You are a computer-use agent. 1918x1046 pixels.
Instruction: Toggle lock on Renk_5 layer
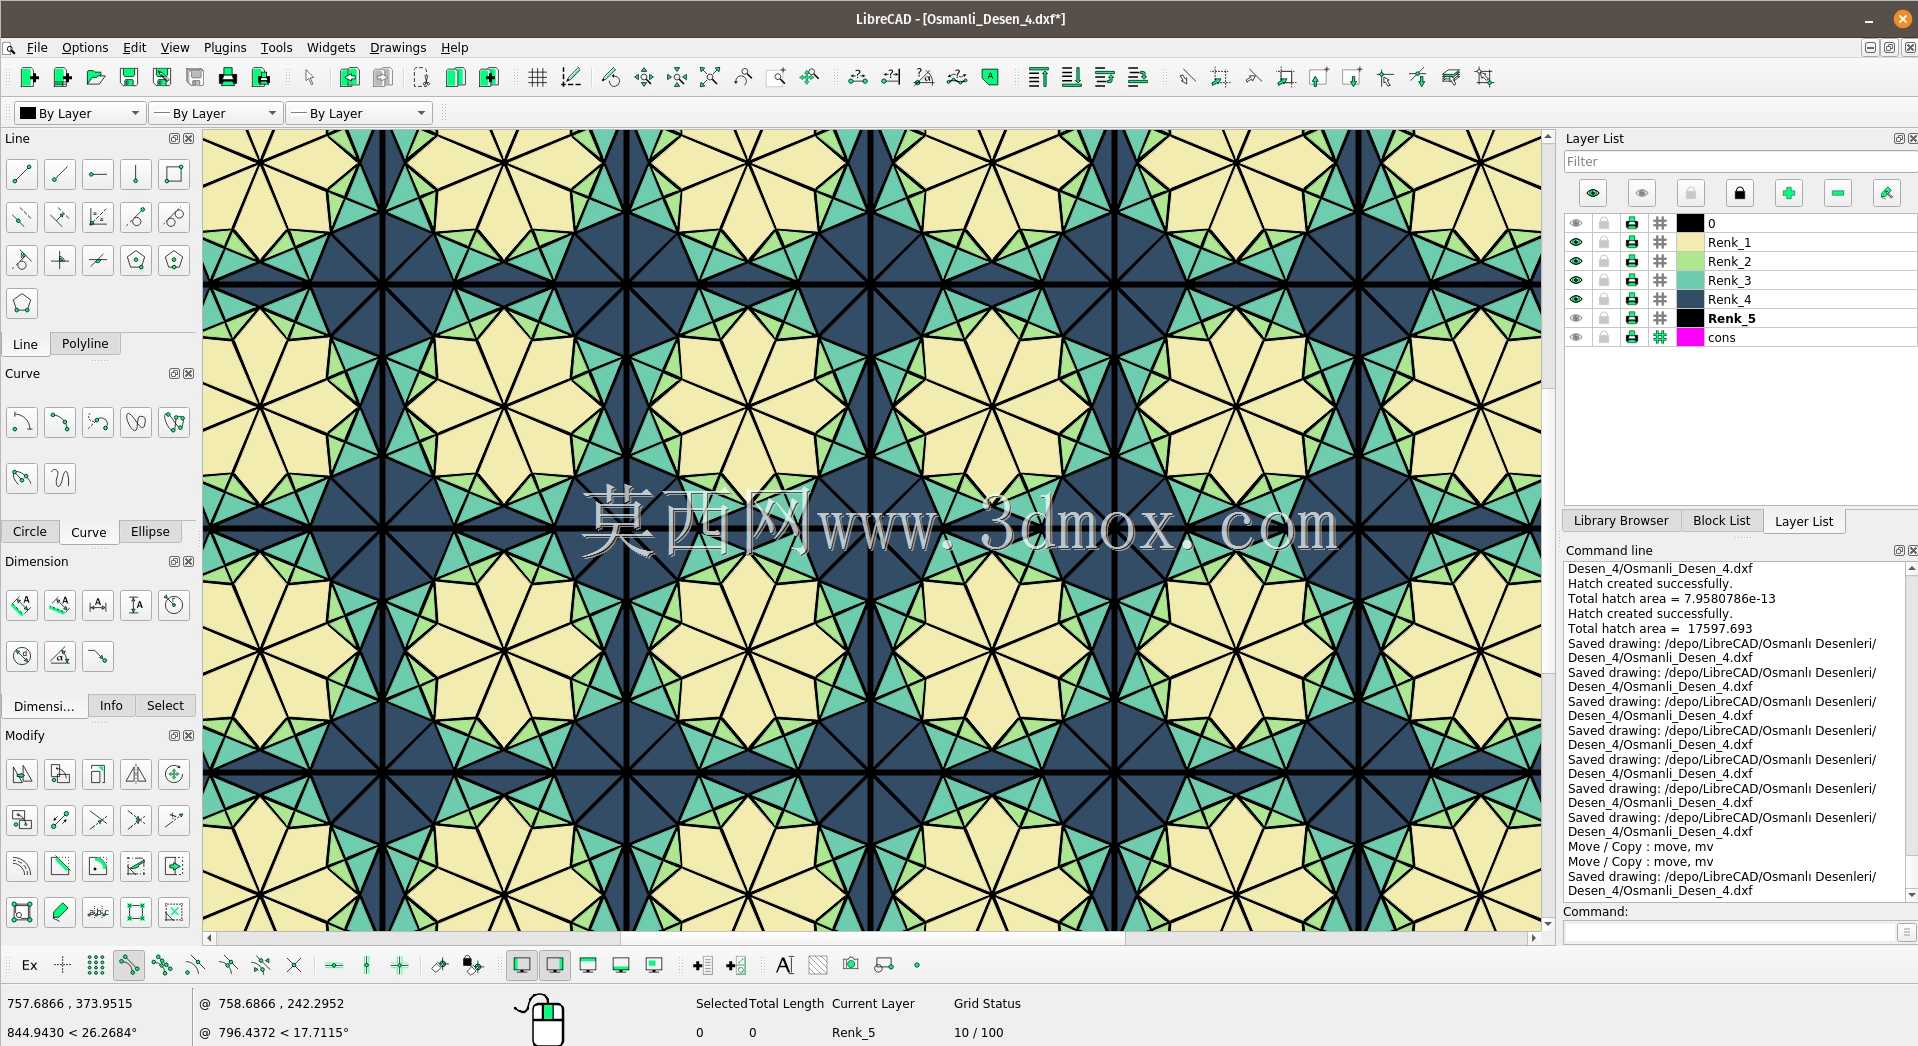[x=1604, y=318]
